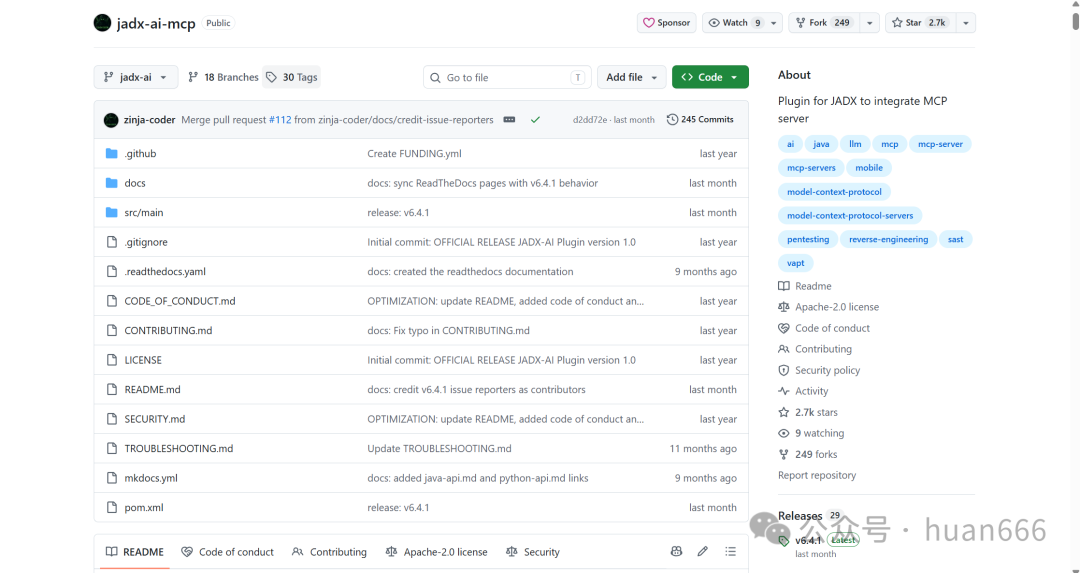Click zinja-coder avatar in commit bar

(x=111, y=120)
